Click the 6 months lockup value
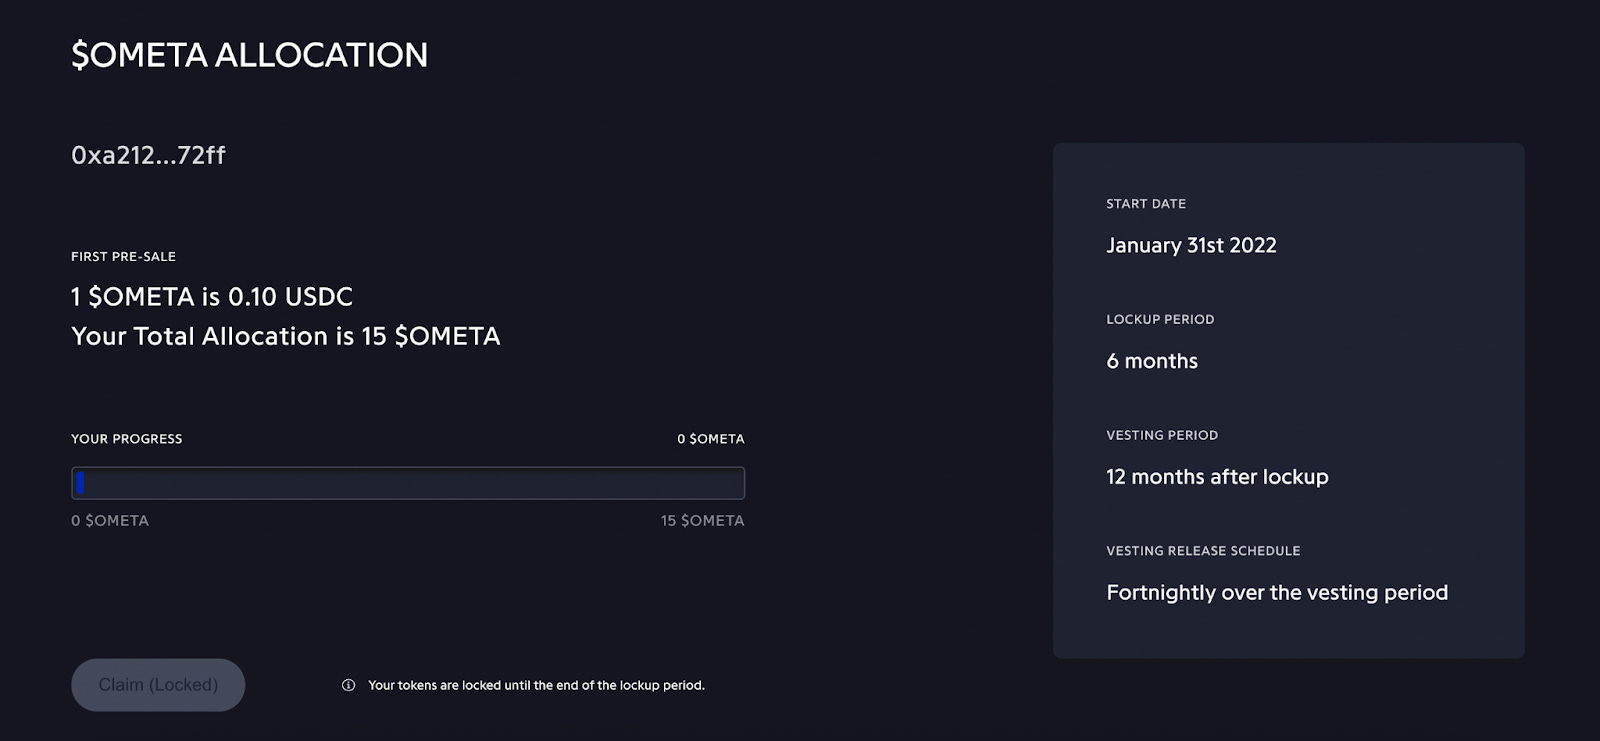Image resolution: width=1600 pixels, height=741 pixels. tap(1152, 361)
